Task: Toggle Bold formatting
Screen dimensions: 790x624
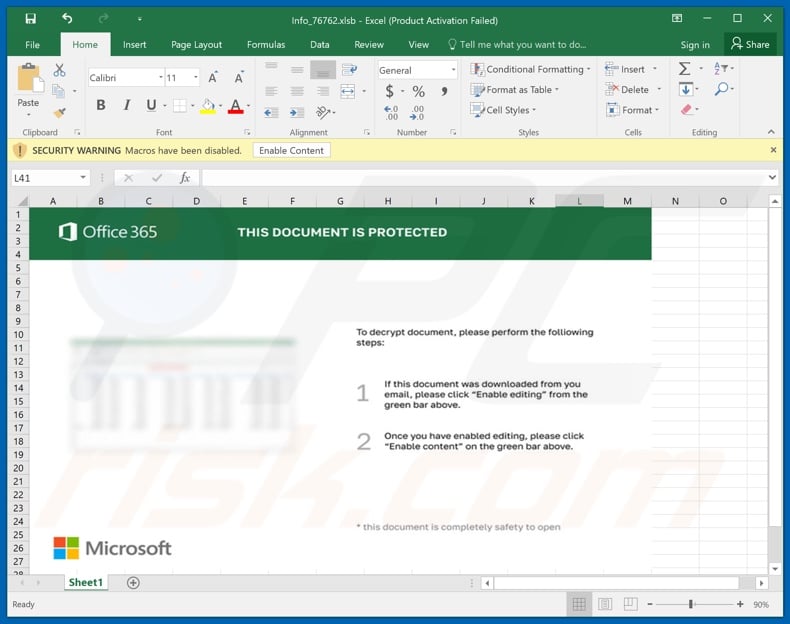Action: click(x=101, y=105)
